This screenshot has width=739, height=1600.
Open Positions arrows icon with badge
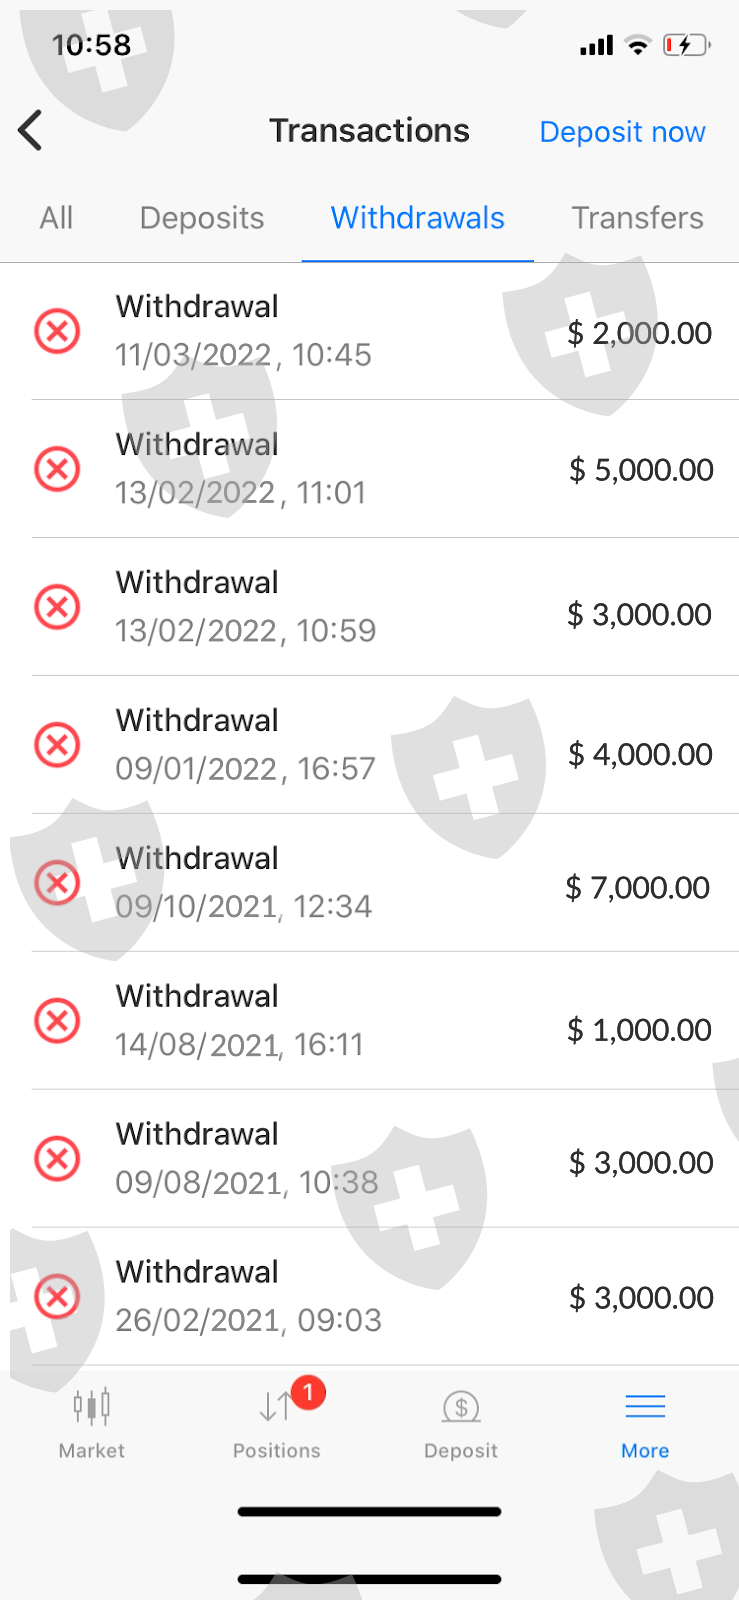click(277, 1406)
